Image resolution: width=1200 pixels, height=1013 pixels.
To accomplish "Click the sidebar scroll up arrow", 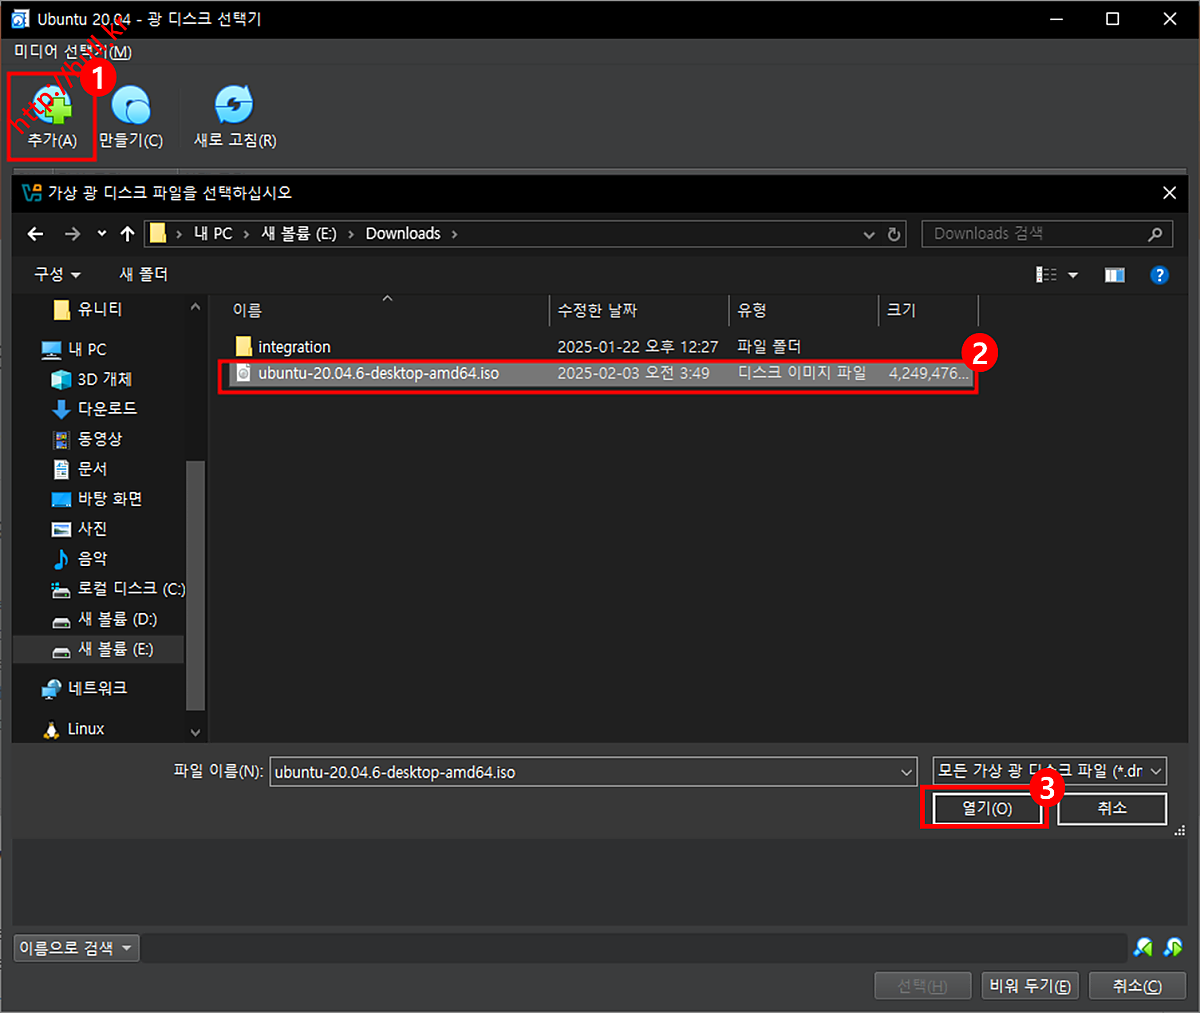I will coord(195,308).
